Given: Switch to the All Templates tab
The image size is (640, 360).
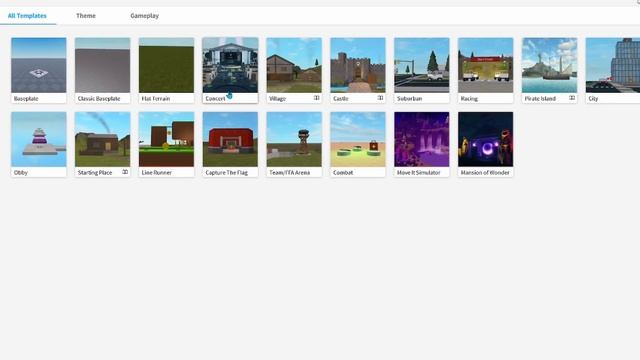Looking at the screenshot, I should click(27, 16).
